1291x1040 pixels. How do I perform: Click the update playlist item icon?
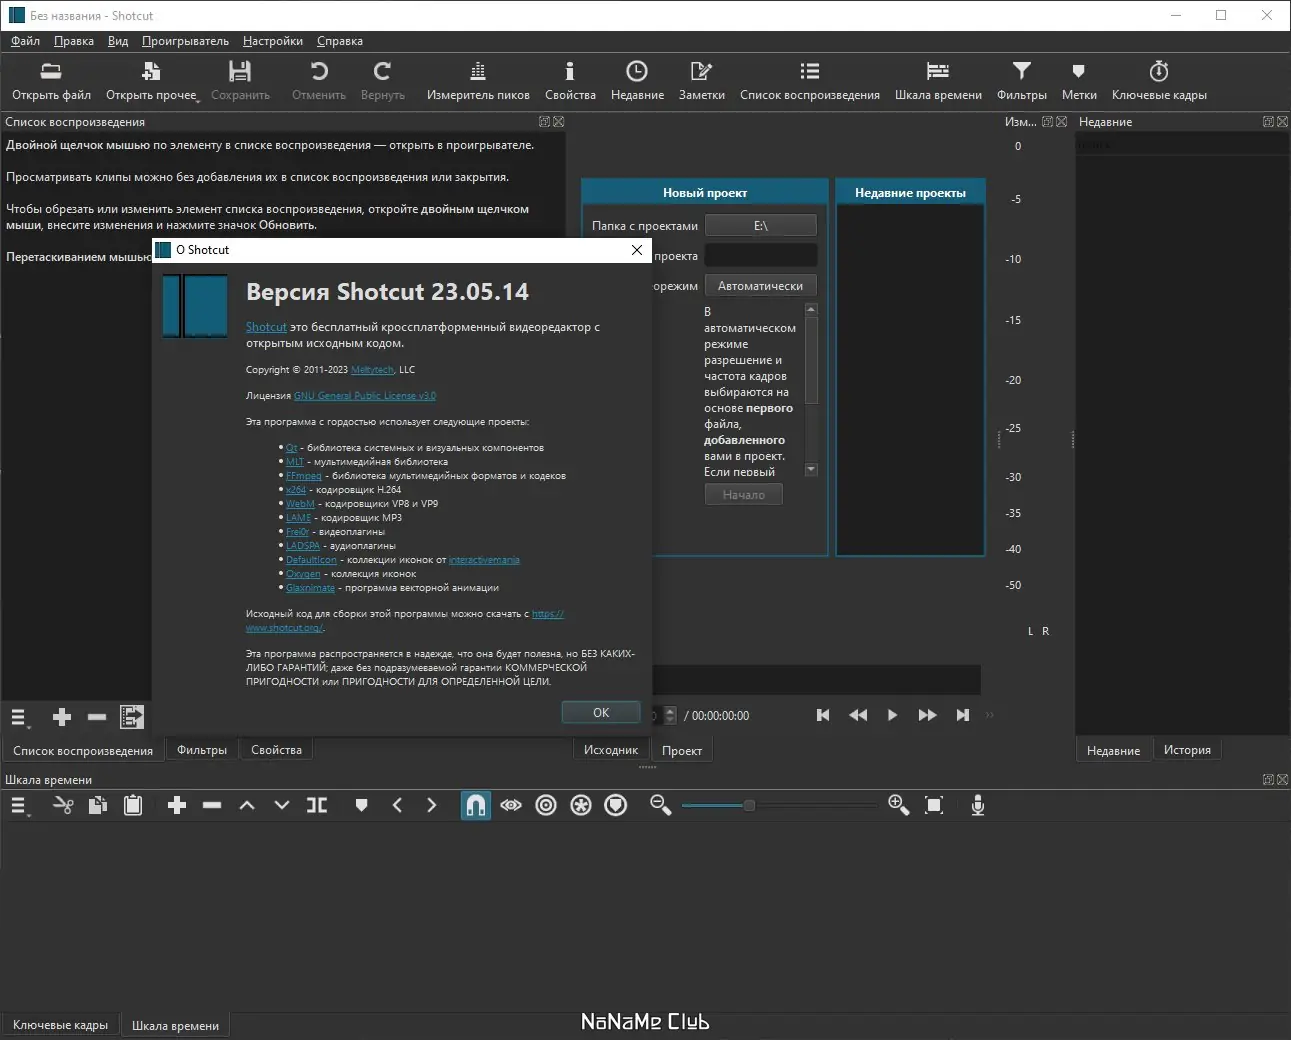[x=132, y=717]
